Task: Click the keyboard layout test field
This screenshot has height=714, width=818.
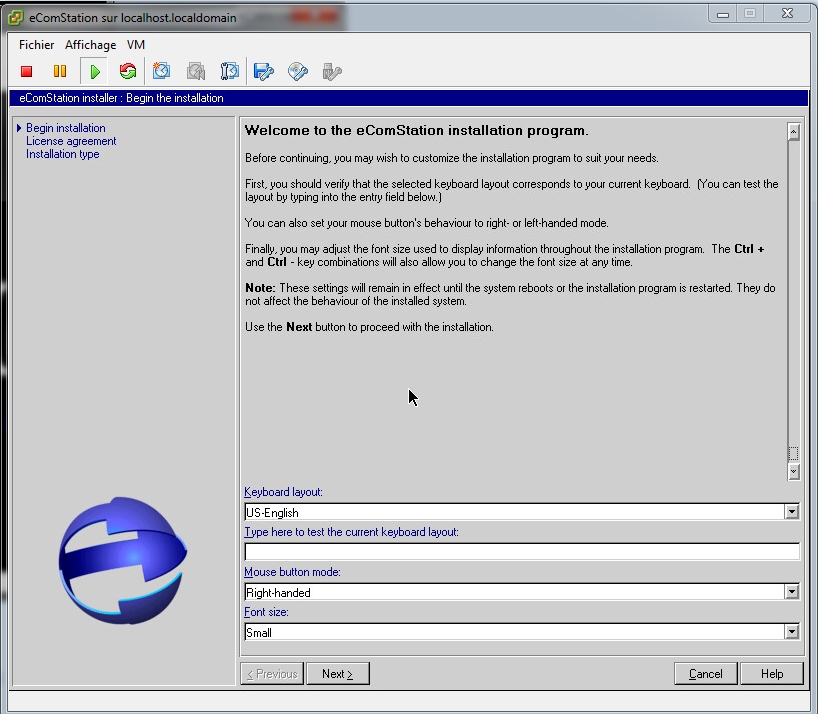Action: (521, 552)
